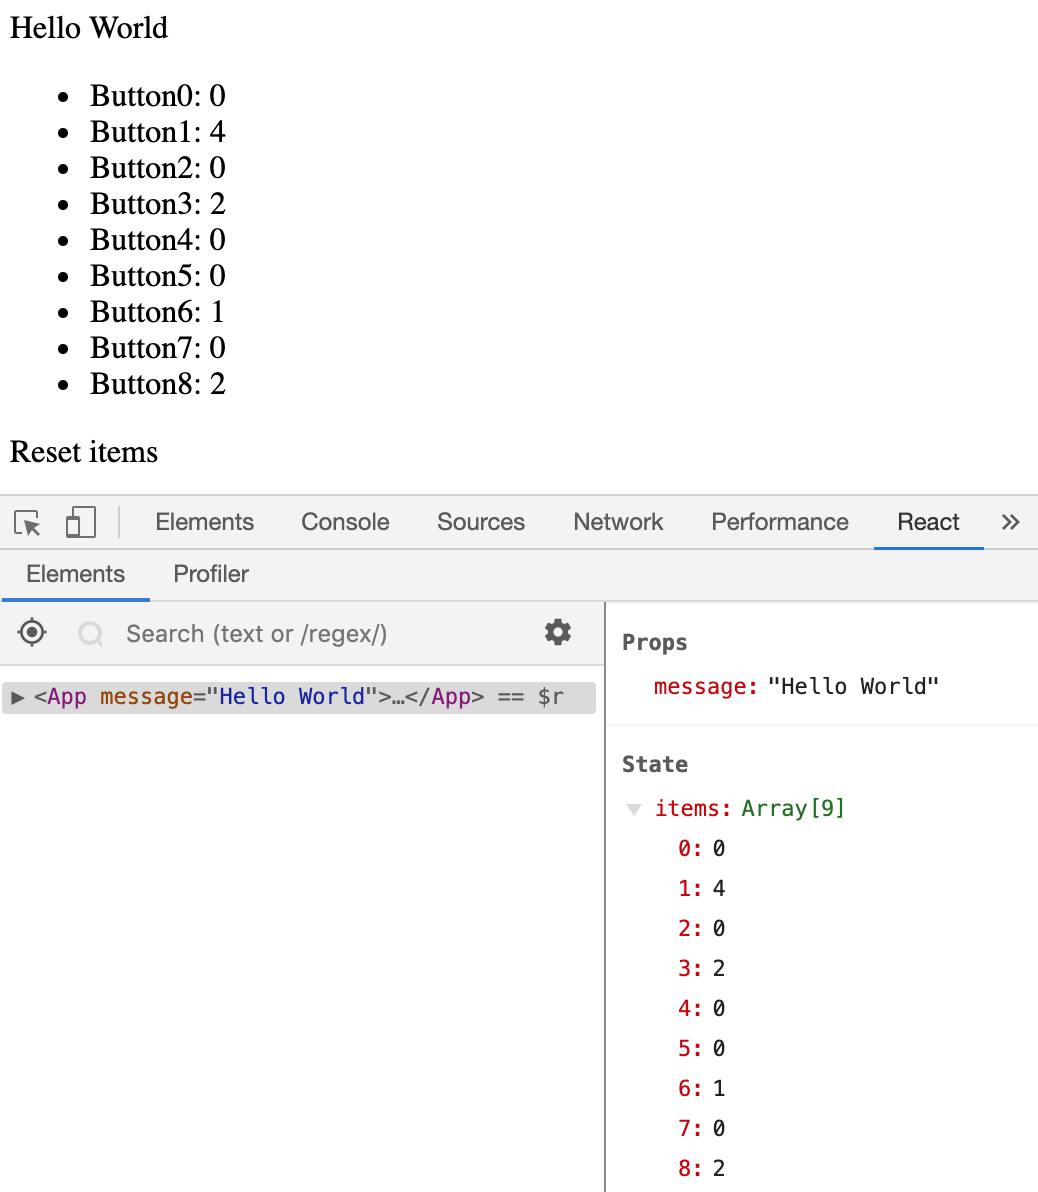This screenshot has width=1038, height=1192.
Task: Open DevTools settings via gear icon
Action: point(557,632)
